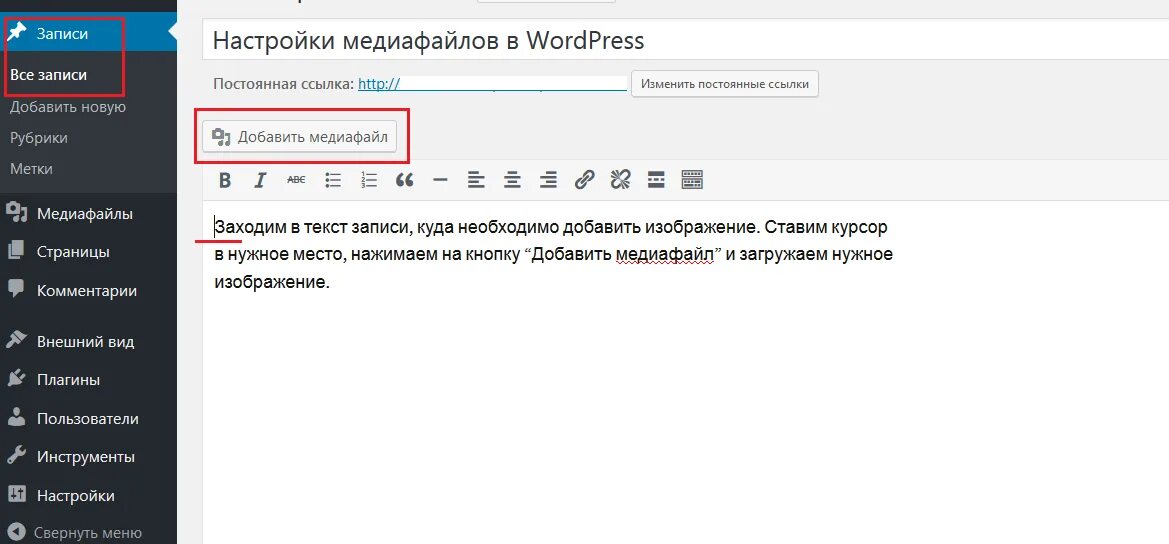Toggle bold formatting in editor toolbar

tap(224, 180)
